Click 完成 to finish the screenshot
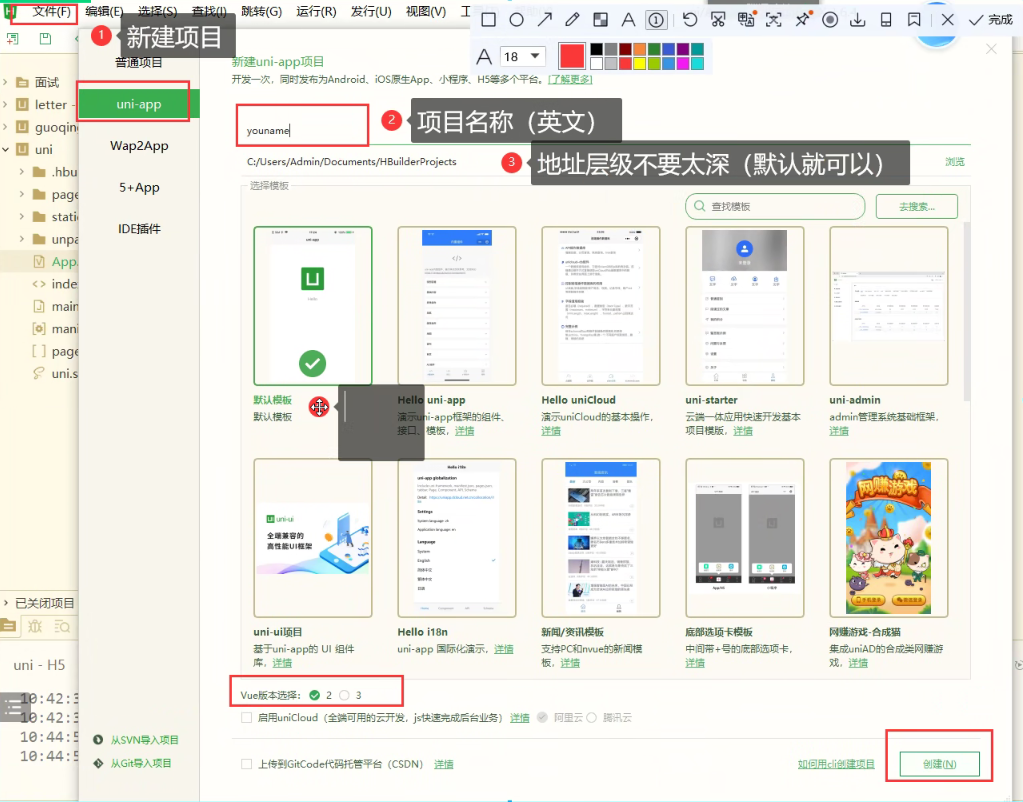This screenshot has height=802, width=1023. pos(990,20)
